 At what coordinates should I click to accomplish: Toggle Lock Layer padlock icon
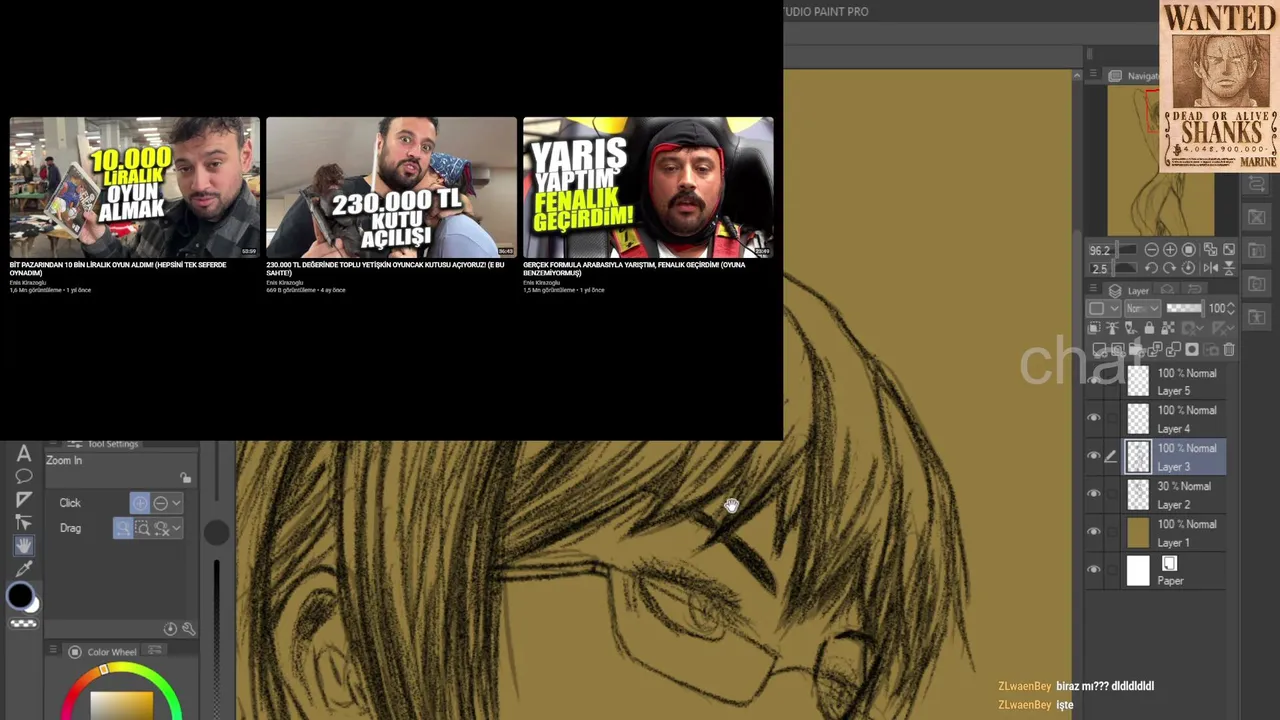[1149, 327]
